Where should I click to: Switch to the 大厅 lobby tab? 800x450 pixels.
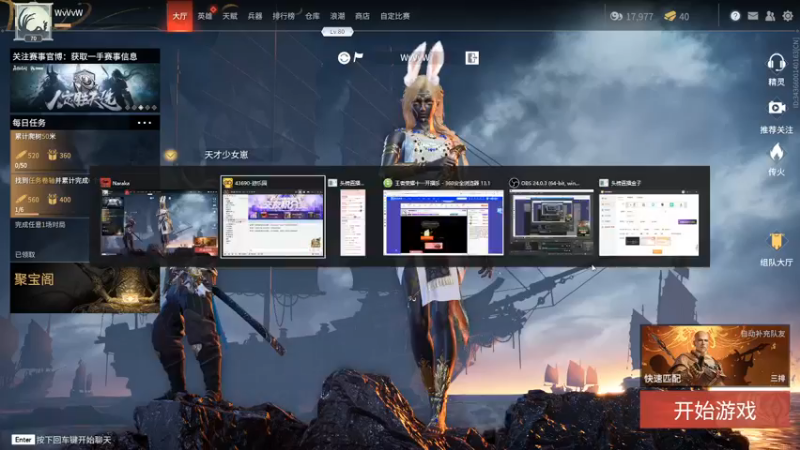point(180,16)
